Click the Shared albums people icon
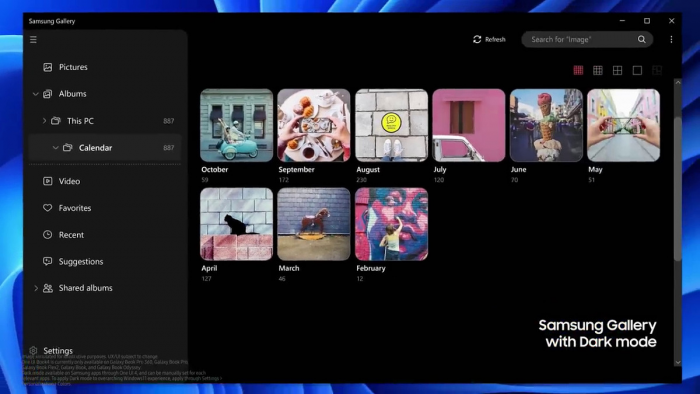 click(x=47, y=288)
